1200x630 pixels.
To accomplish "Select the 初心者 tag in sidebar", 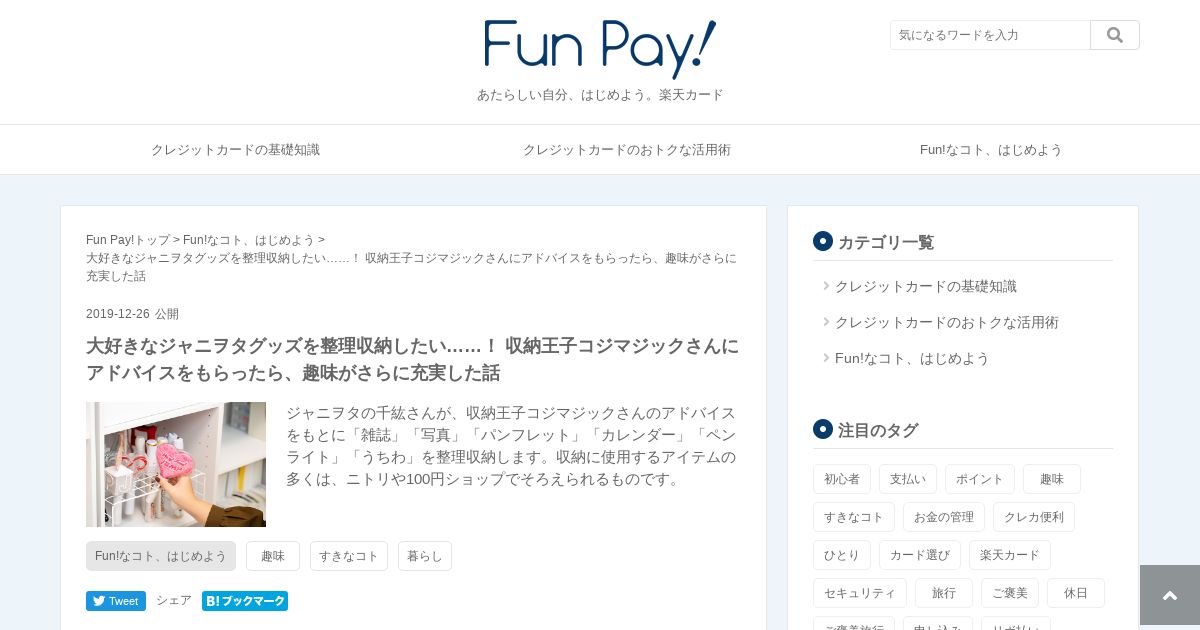I will pyautogui.click(x=842, y=479).
